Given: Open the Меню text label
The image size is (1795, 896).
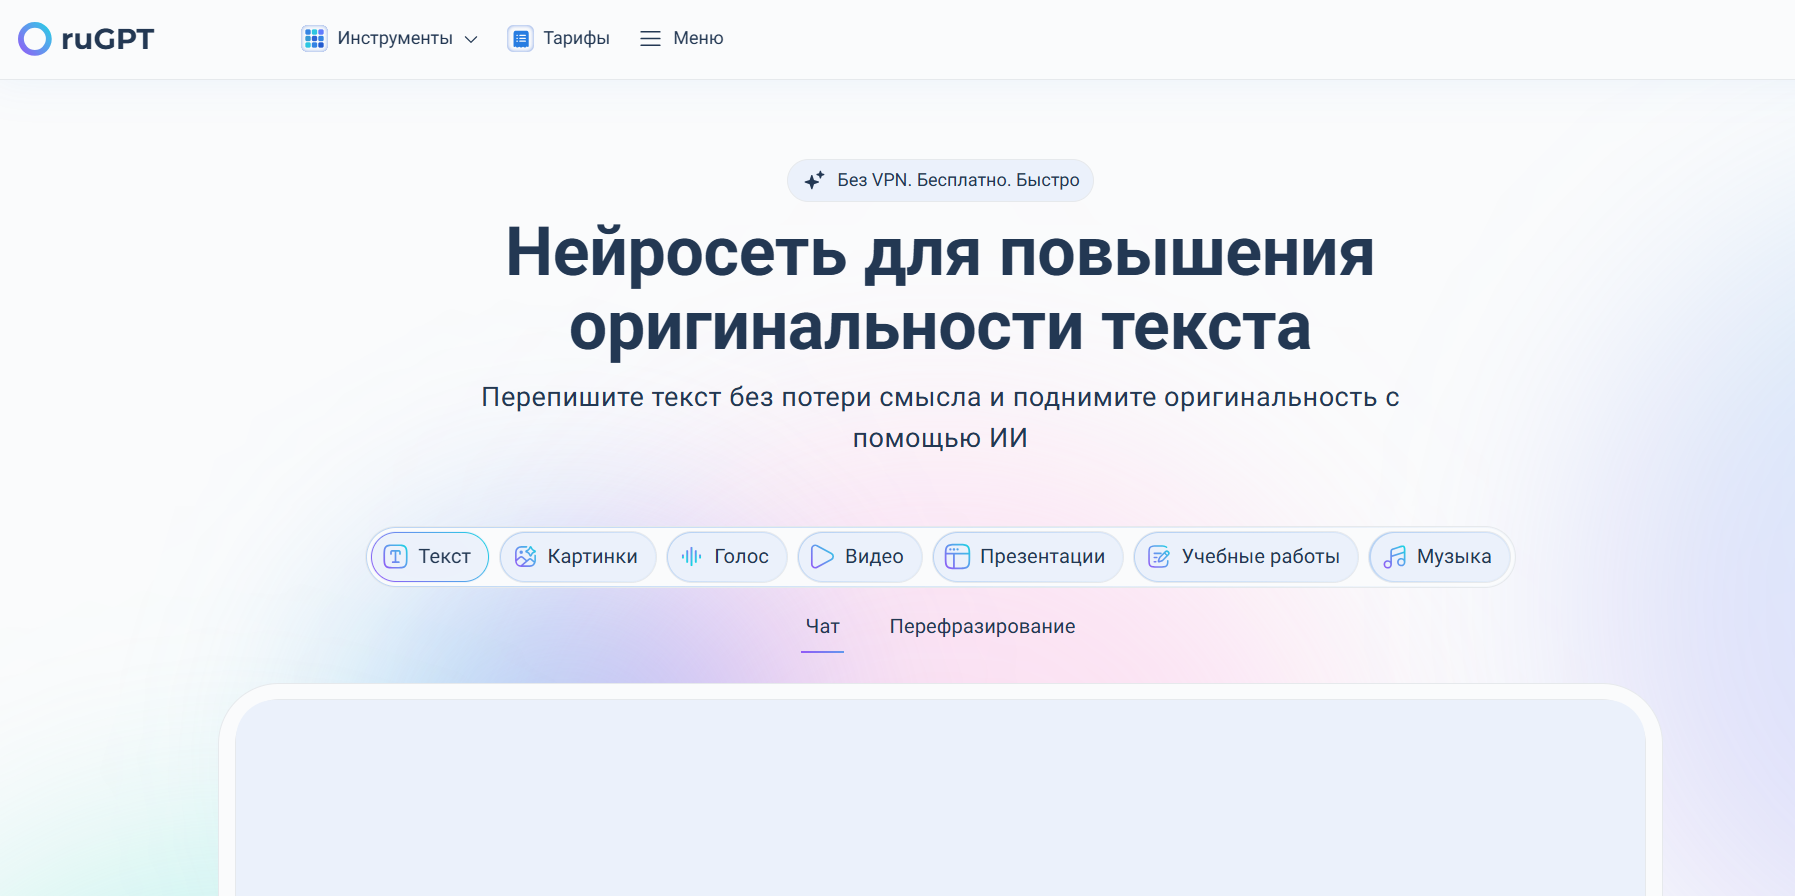Looking at the screenshot, I should [x=698, y=39].
